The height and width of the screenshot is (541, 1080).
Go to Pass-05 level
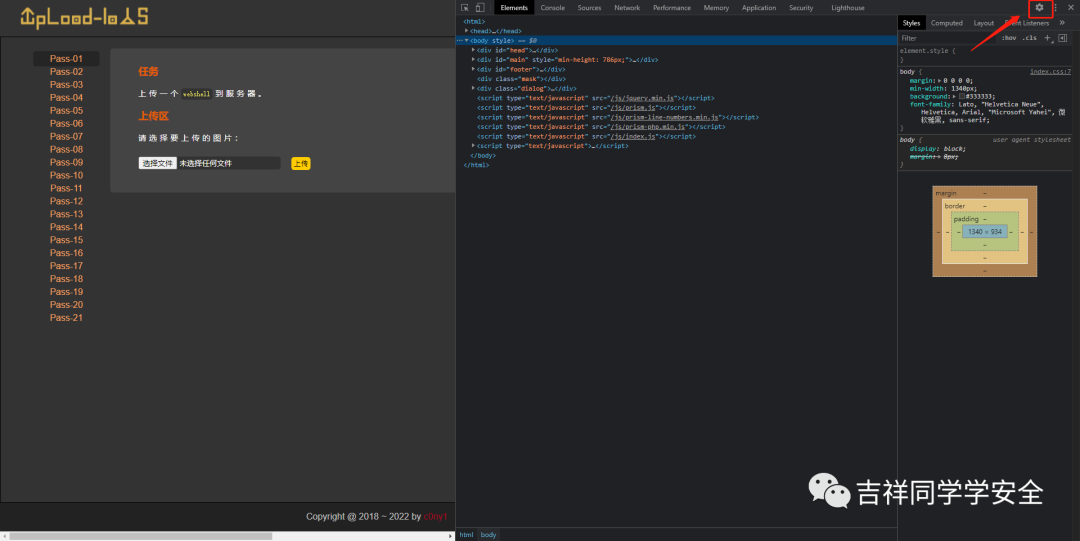pyautogui.click(x=66, y=110)
